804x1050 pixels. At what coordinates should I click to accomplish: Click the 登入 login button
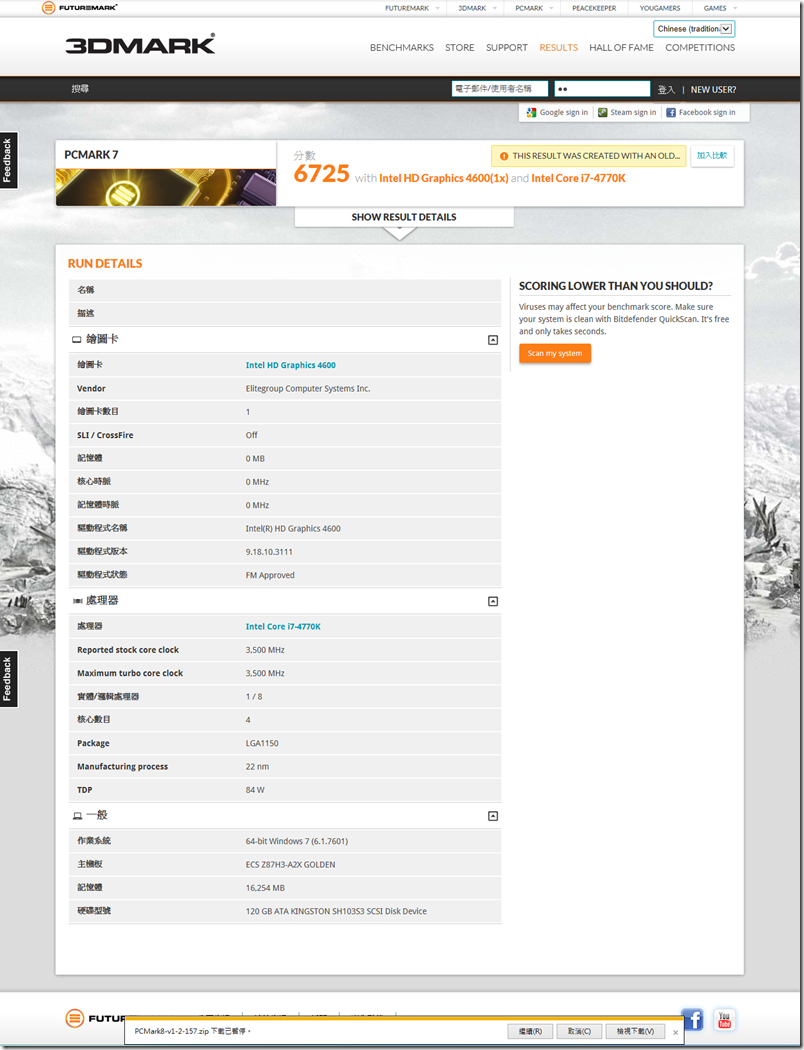click(x=666, y=89)
